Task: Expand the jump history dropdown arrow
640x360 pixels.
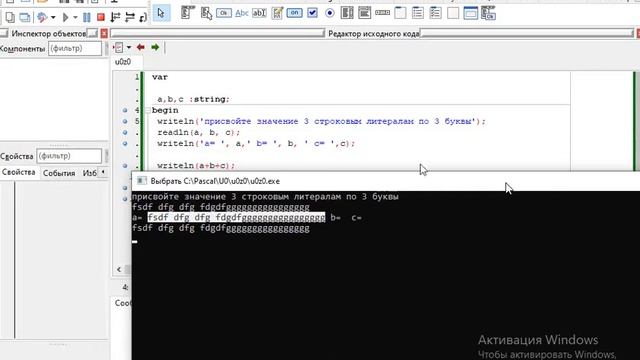Action: [x=129, y=47]
